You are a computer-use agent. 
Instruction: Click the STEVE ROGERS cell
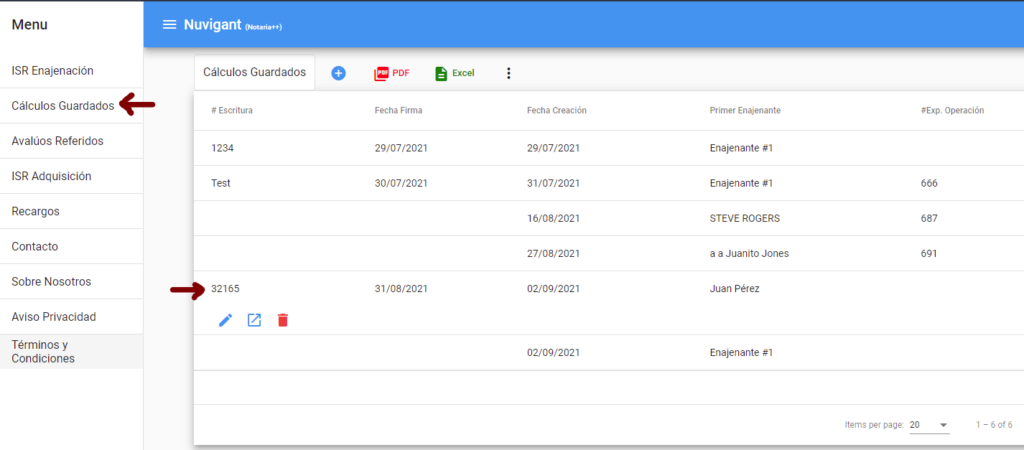744,219
